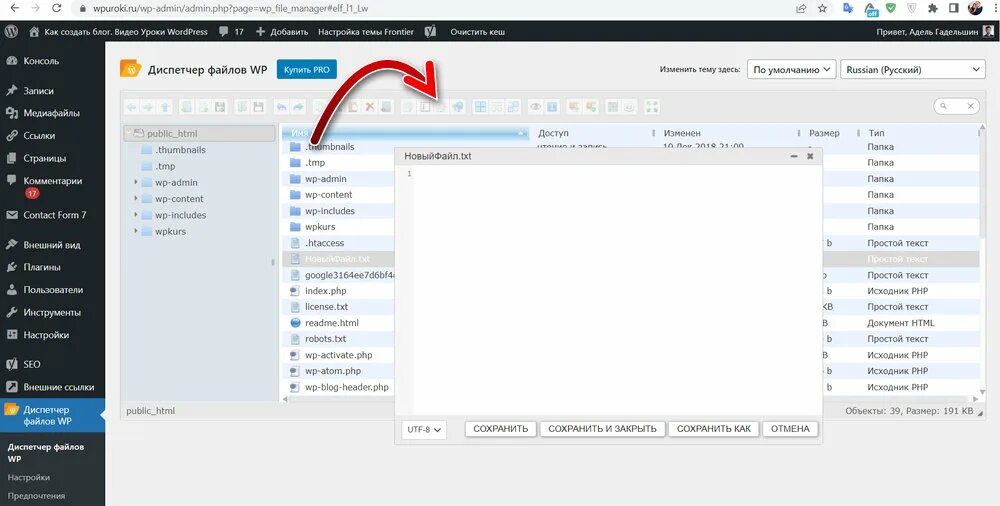Create a new folder via toolbar icon

186,107
